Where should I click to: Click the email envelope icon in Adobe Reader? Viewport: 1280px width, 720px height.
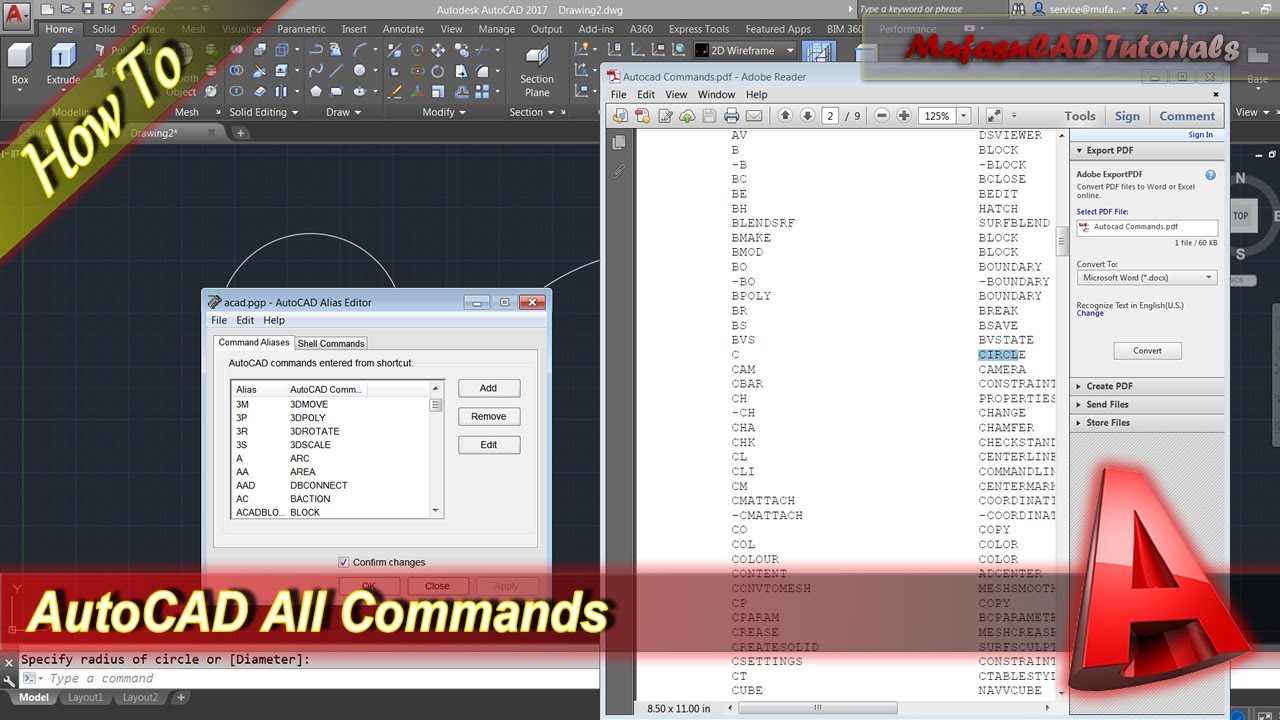tap(753, 116)
